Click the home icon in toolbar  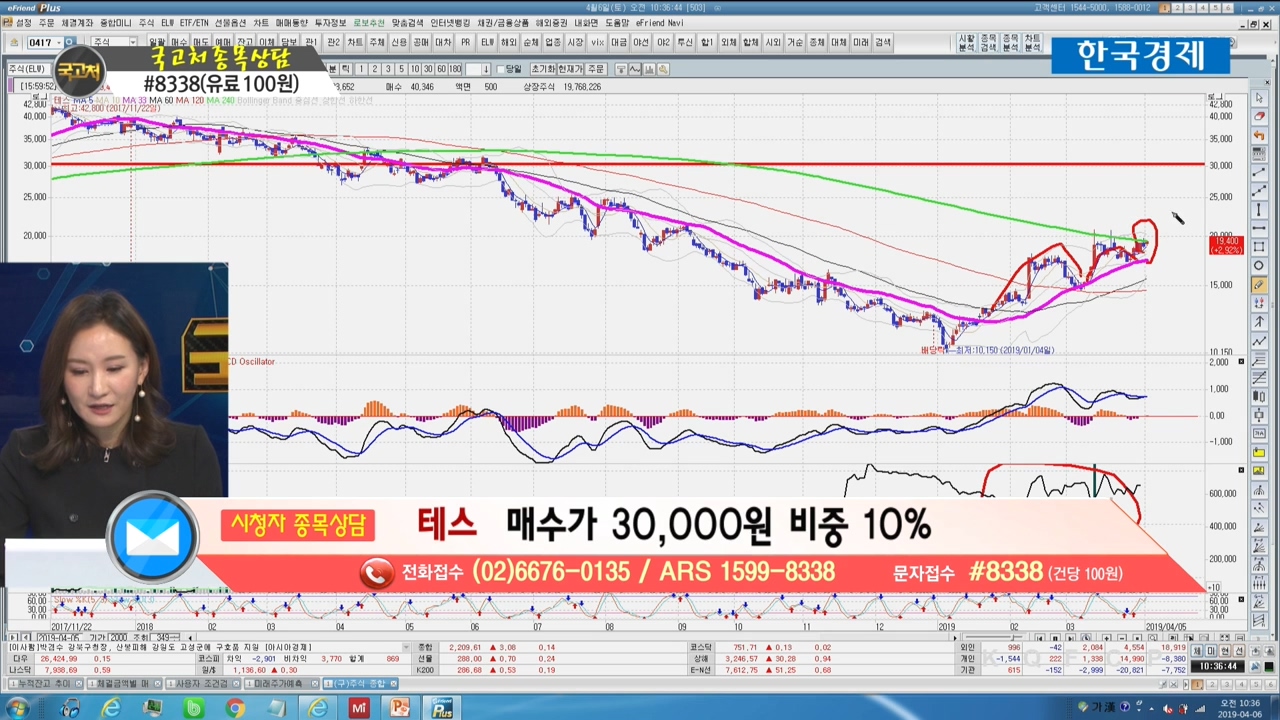14,43
